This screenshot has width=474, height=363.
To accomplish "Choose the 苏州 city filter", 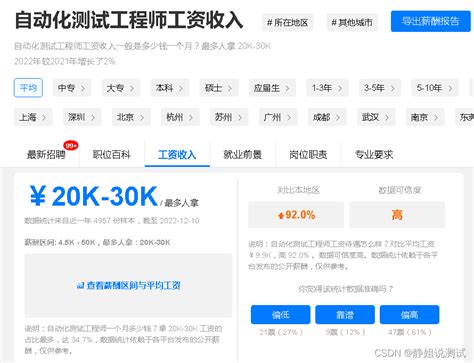I will point(229,117).
